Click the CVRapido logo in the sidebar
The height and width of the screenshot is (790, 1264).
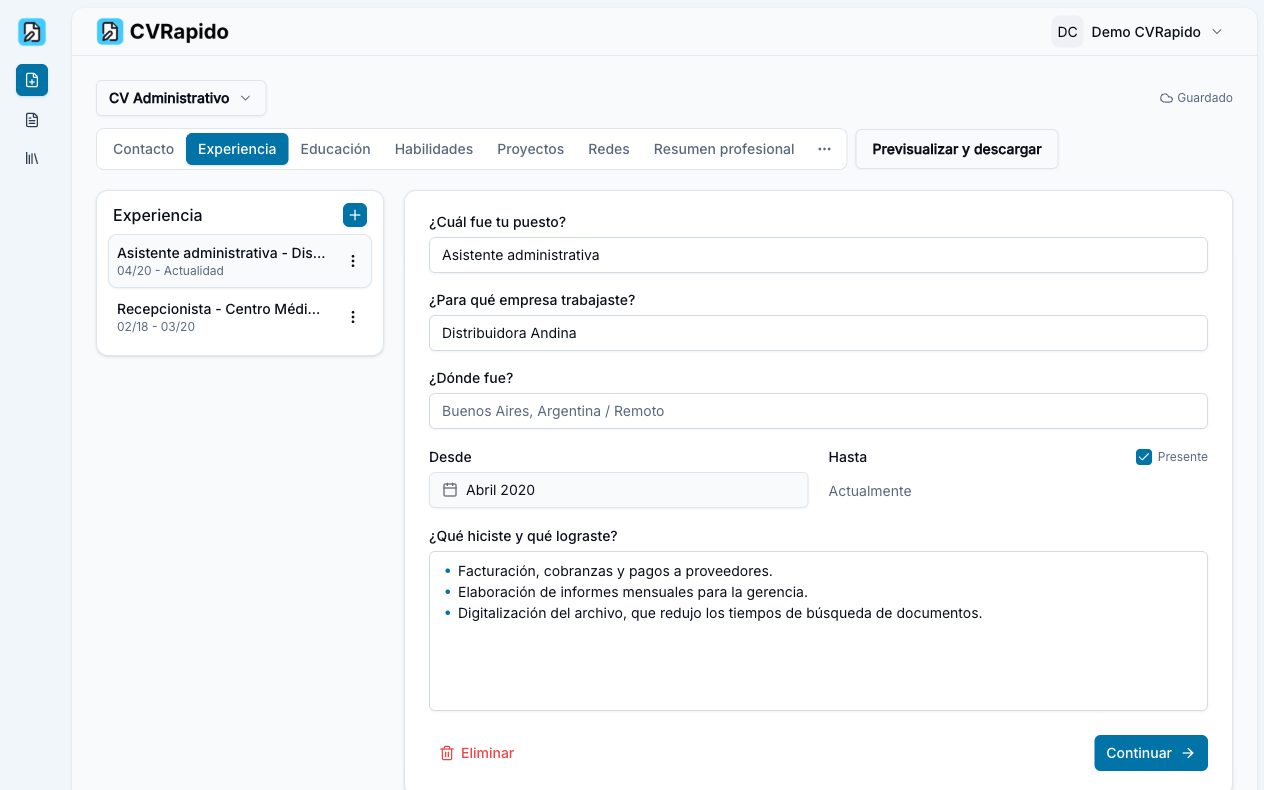(32, 32)
